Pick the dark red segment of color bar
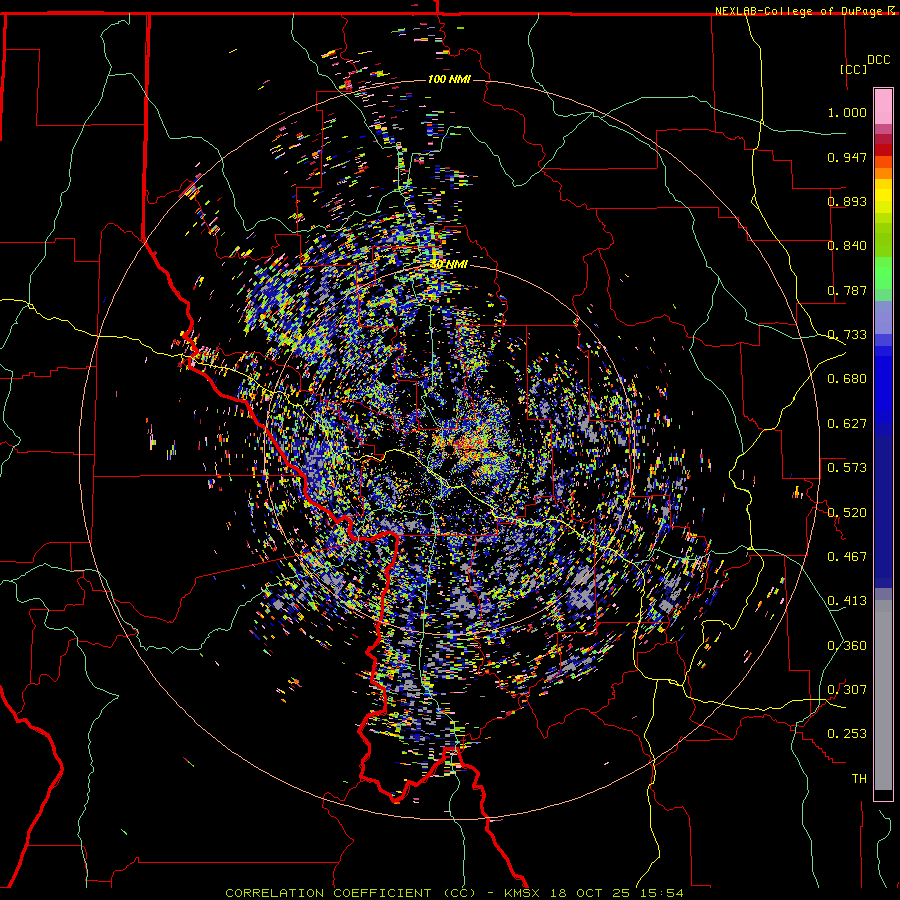Screen dimensions: 900x900 coord(883,150)
